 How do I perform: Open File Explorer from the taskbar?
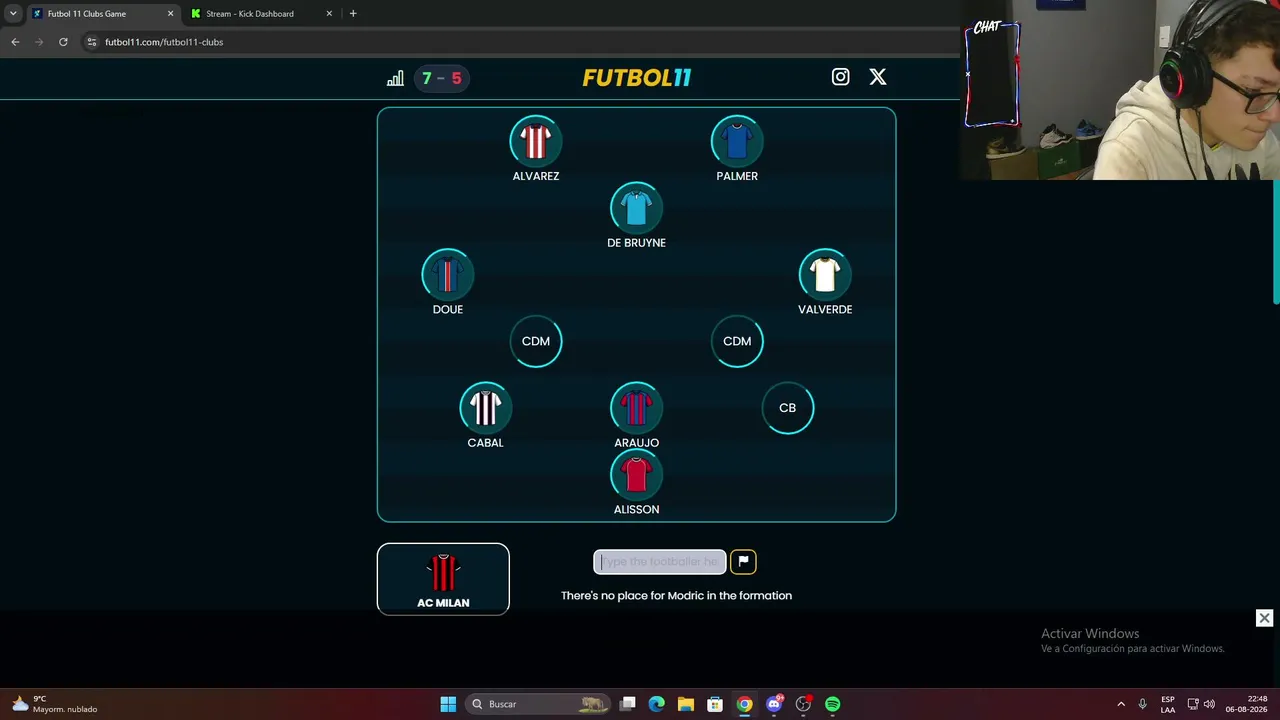[685, 704]
